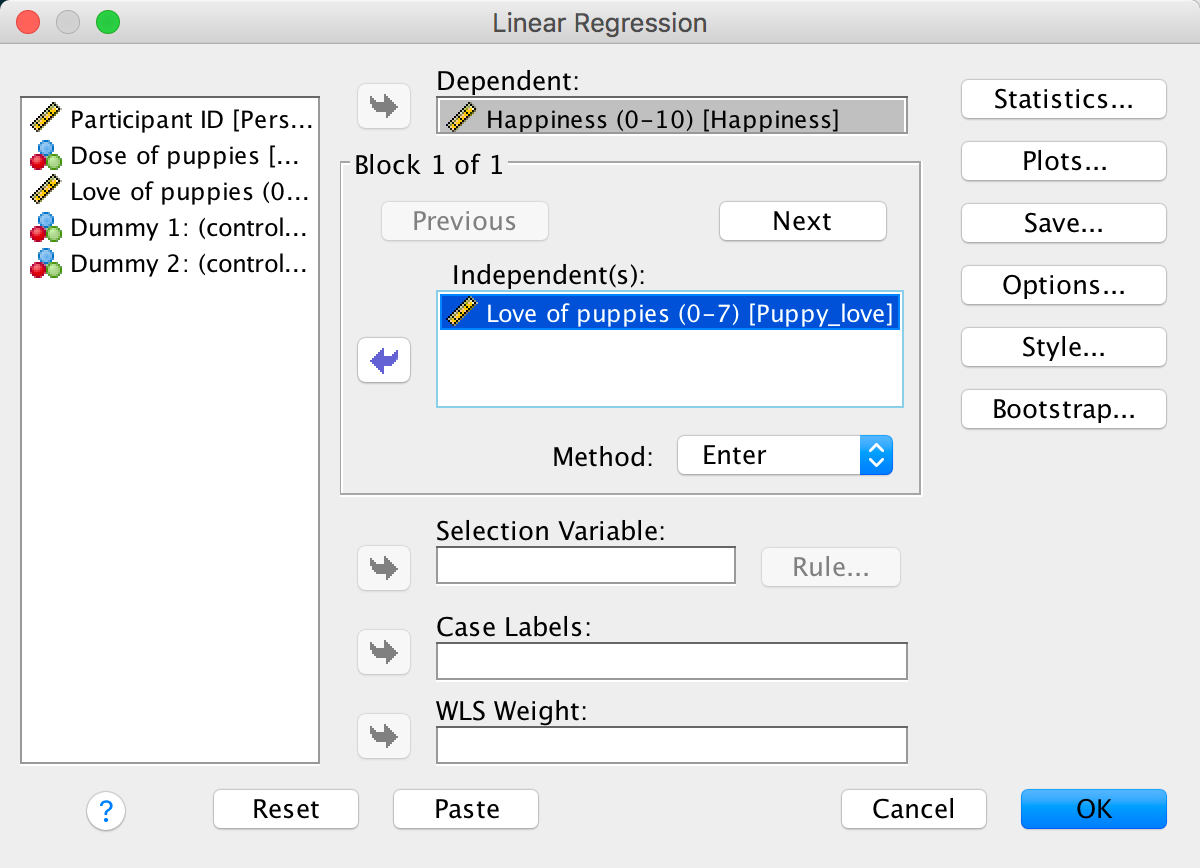Select the Dummy 1 variable

170,228
